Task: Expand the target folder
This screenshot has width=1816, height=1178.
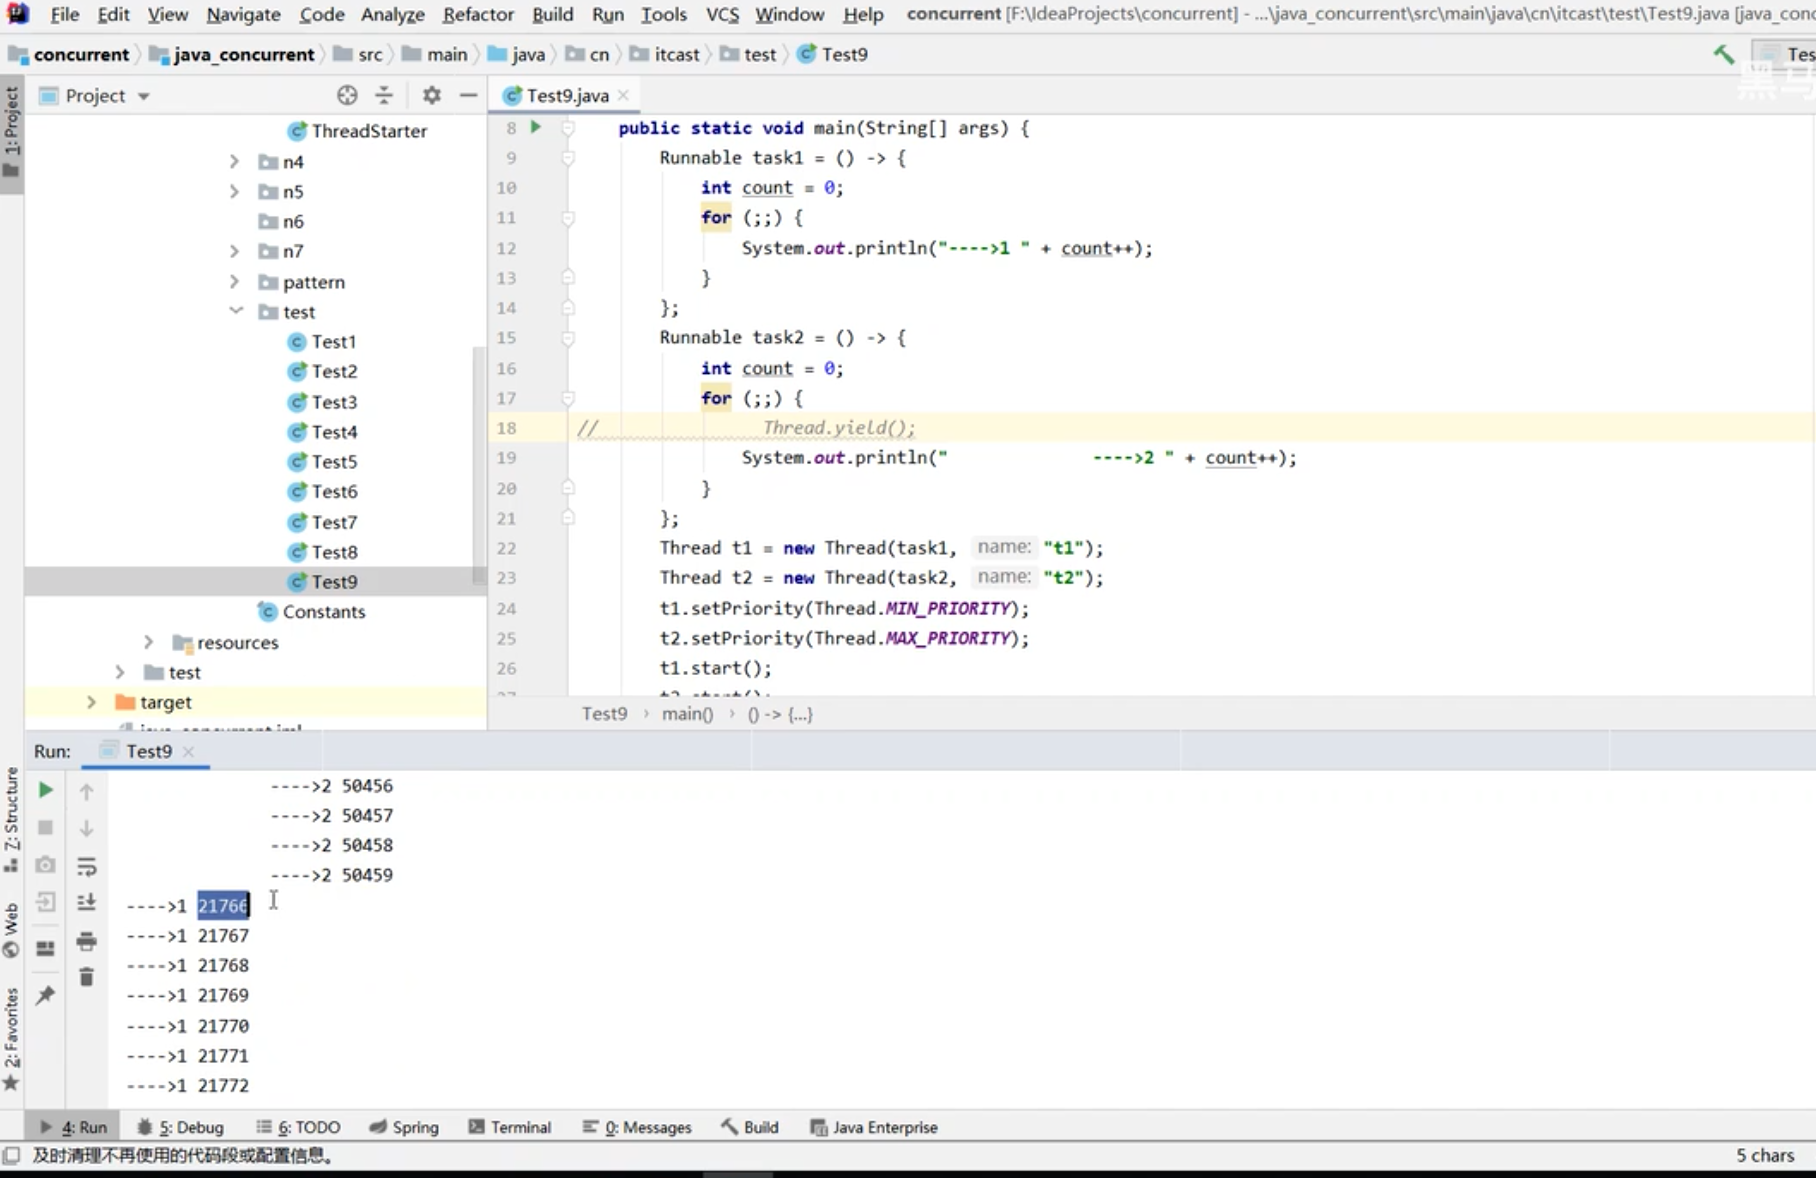Action: 91,702
